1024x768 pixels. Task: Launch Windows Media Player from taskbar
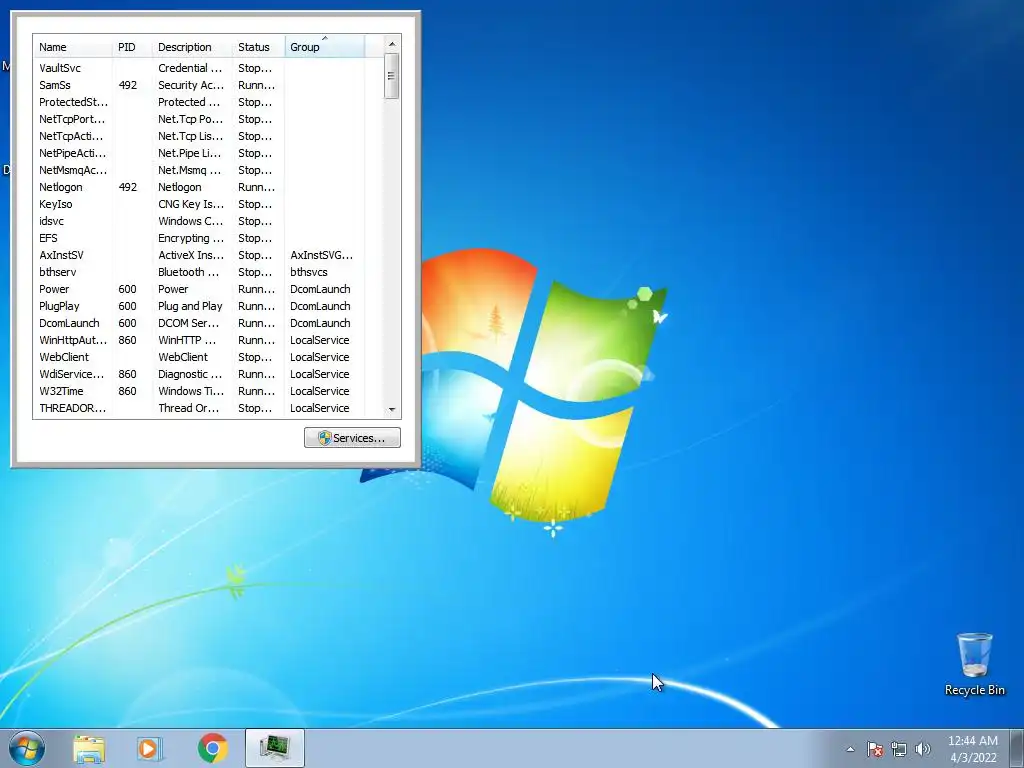point(150,748)
